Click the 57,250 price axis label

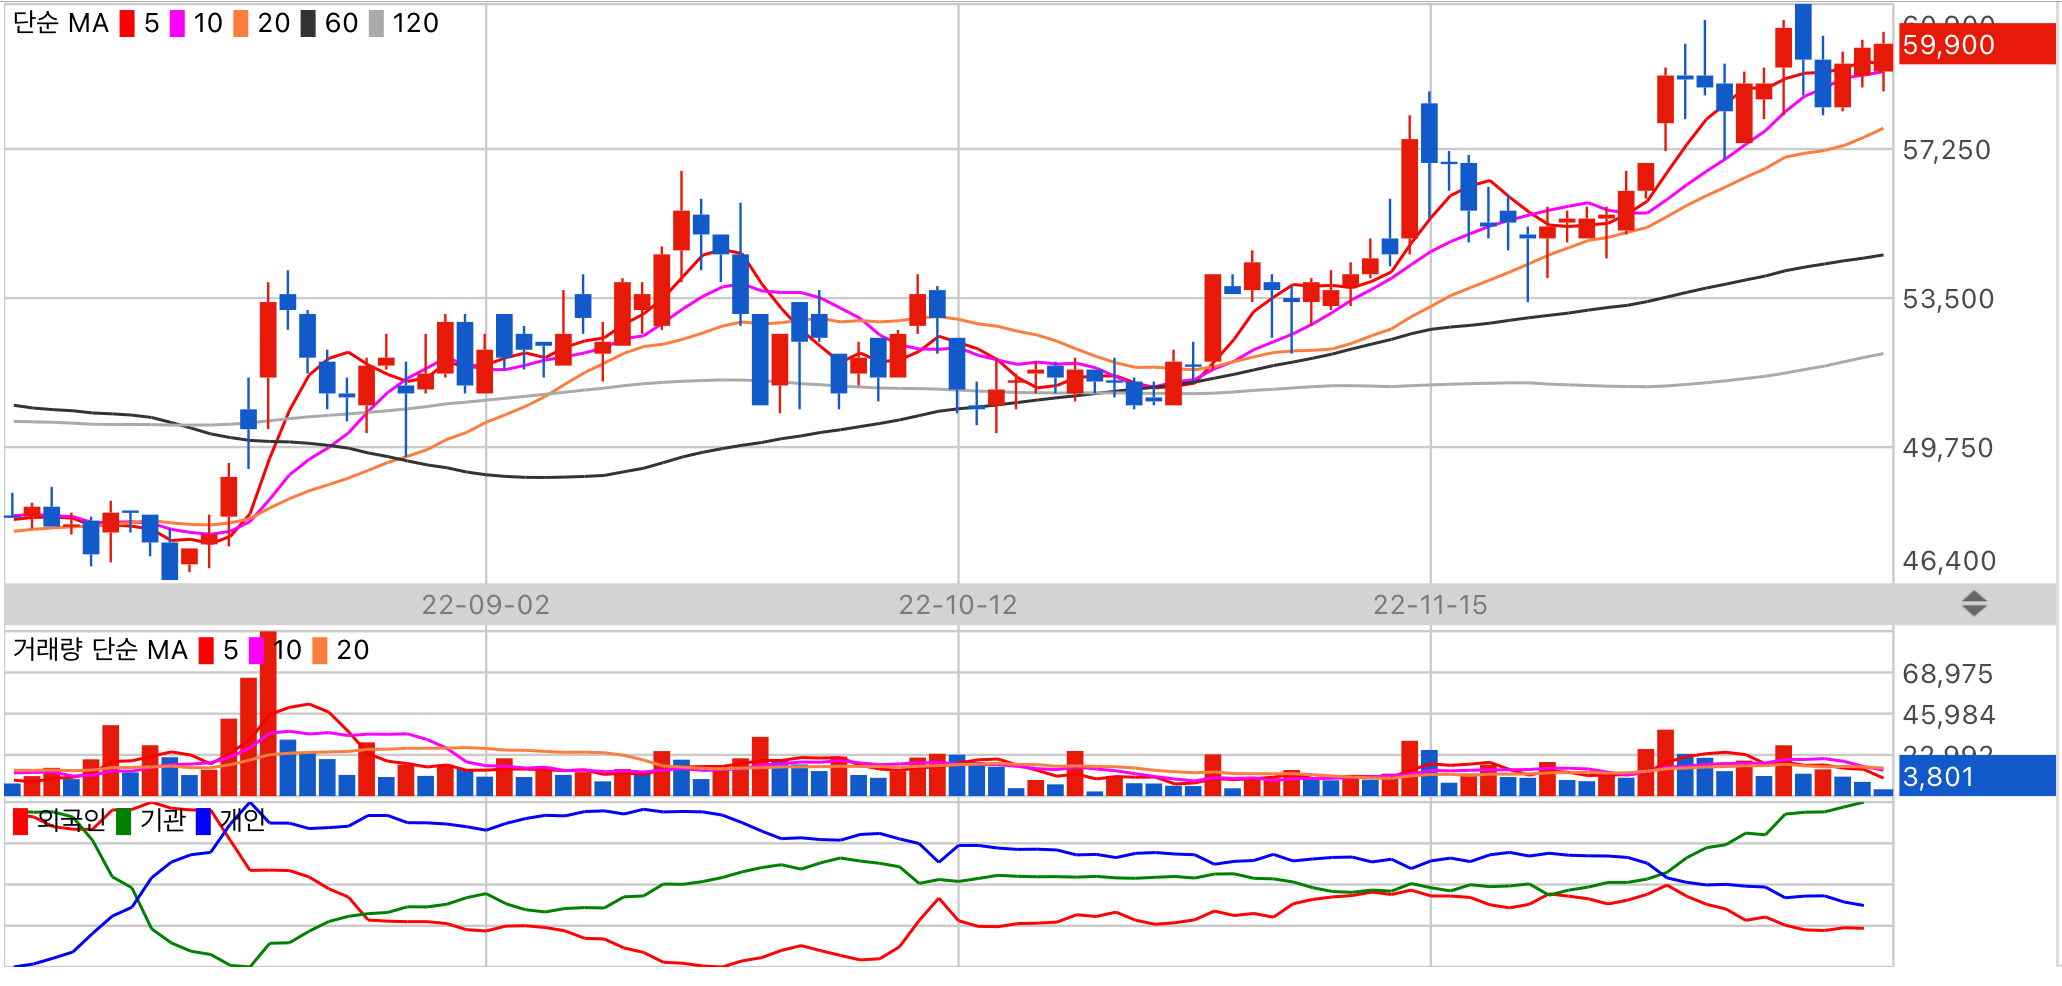coord(1946,150)
